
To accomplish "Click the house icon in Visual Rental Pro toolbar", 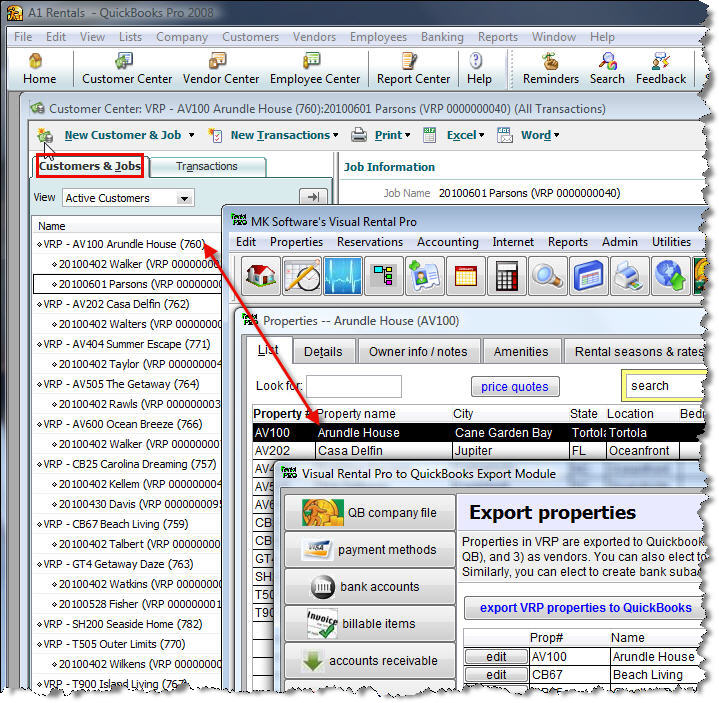I will tap(260, 276).
